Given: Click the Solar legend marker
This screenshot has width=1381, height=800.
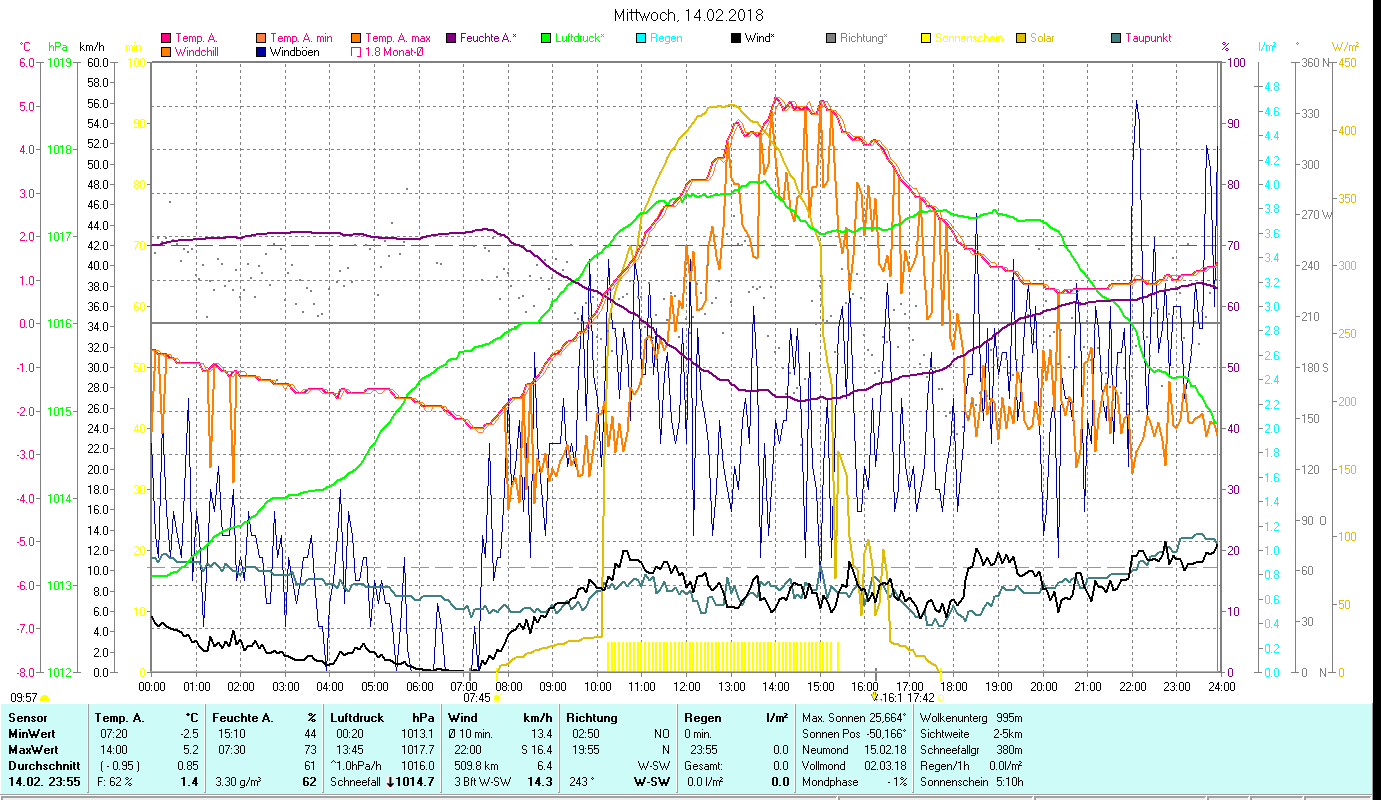Looking at the screenshot, I should [x=1021, y=38].
